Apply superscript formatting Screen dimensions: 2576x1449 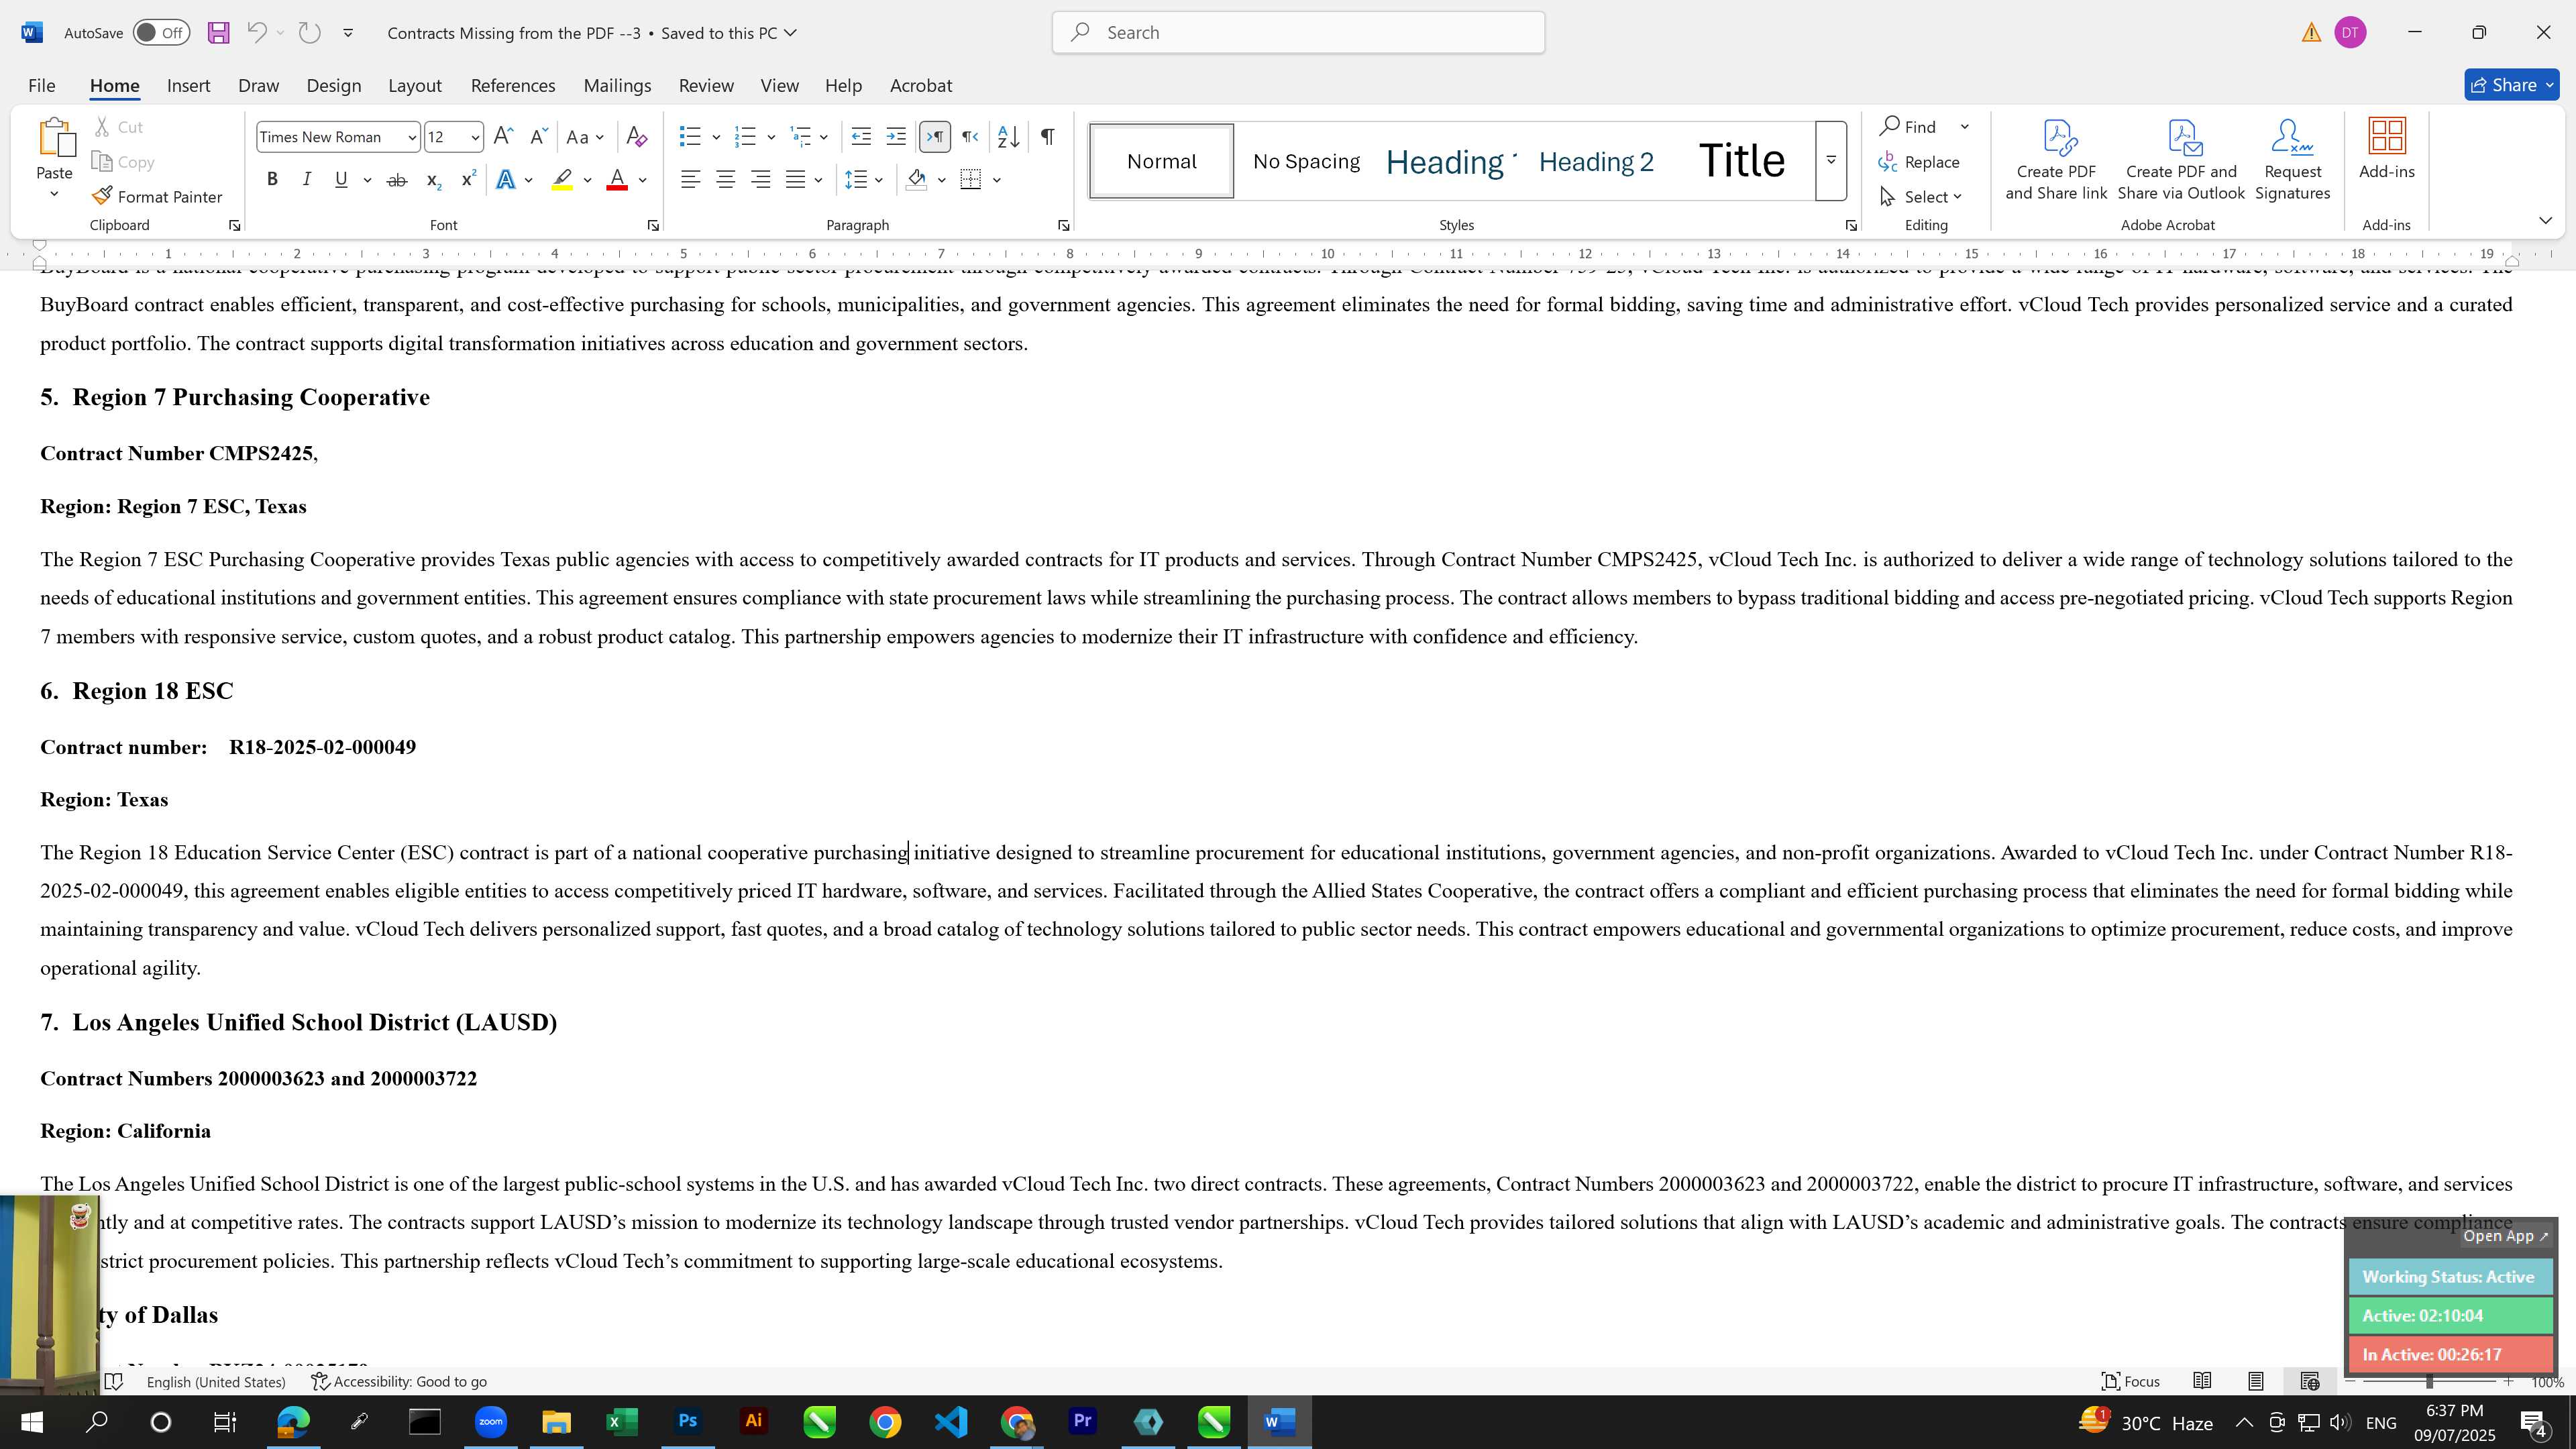pos(468,180)
